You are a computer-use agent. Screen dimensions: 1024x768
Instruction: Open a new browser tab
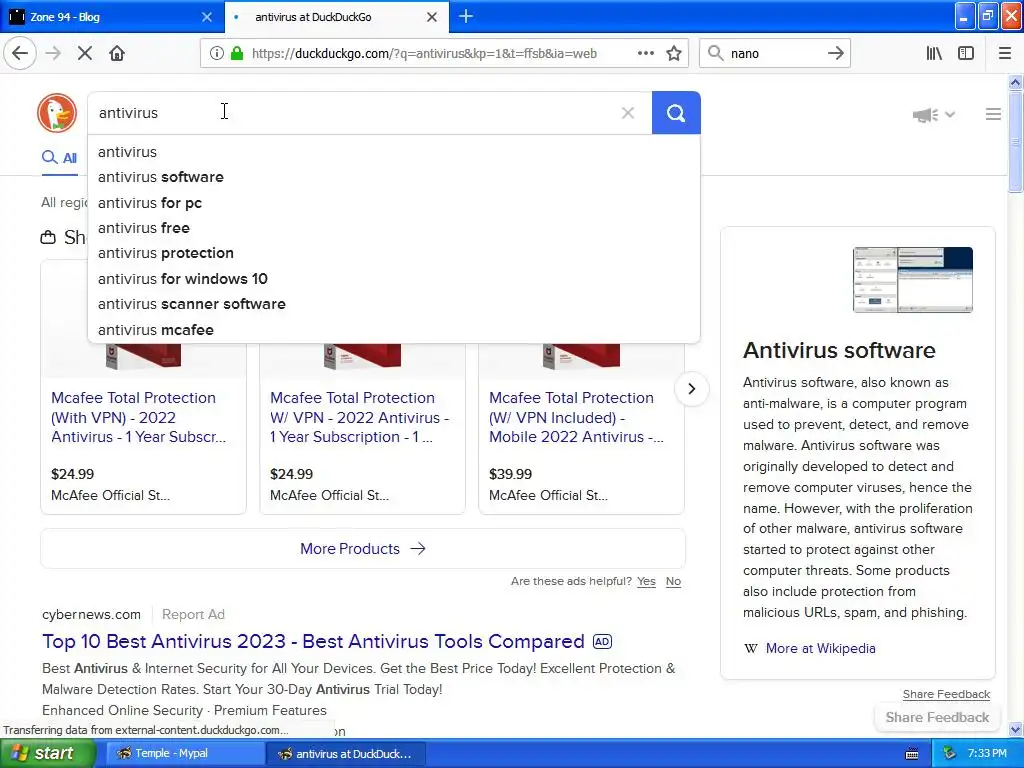(466, 16)
